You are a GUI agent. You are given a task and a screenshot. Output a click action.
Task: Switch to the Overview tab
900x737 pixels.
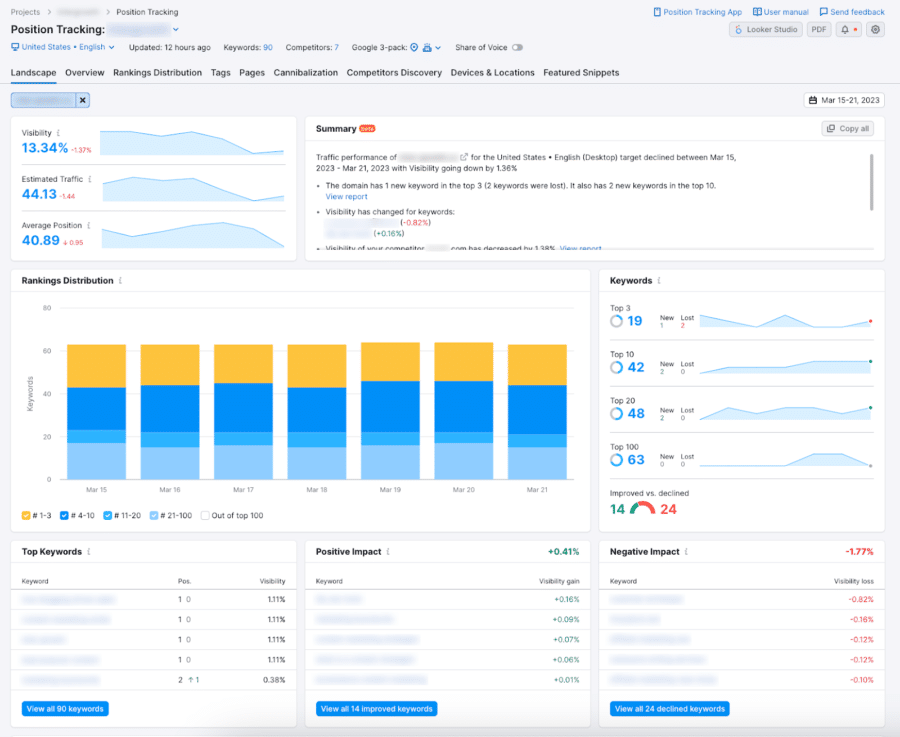[x=84, y=73]
